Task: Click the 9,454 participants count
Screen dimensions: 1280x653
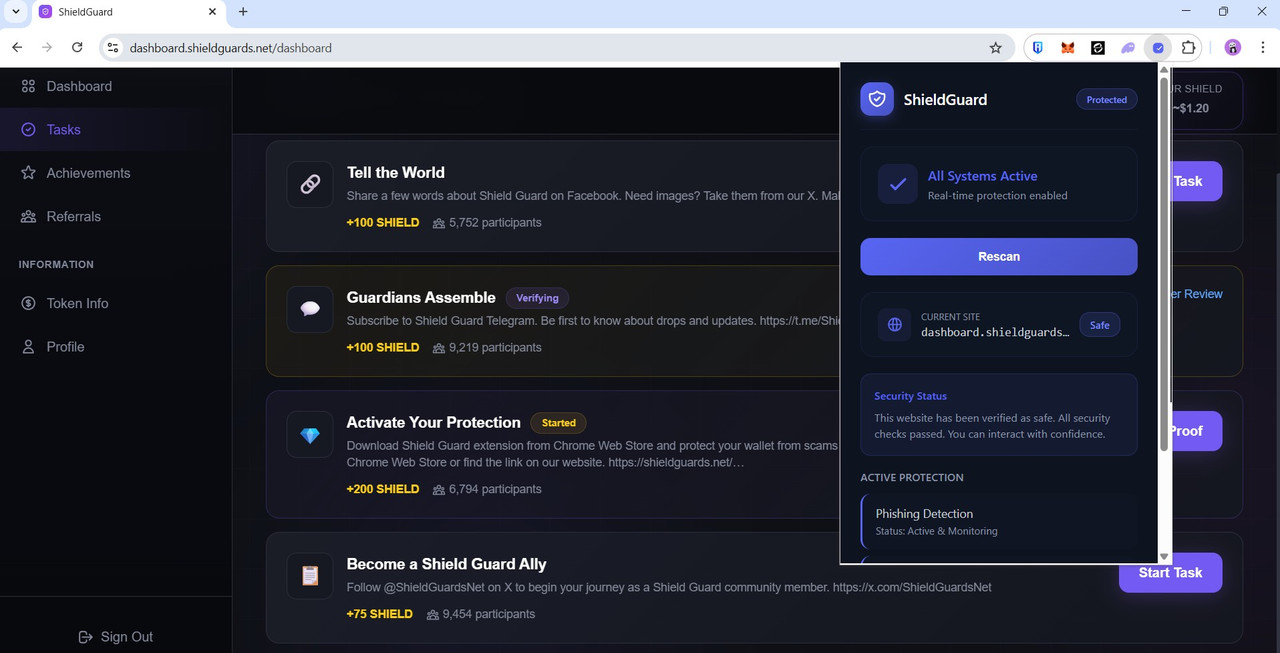Action: tap(480, 614)
